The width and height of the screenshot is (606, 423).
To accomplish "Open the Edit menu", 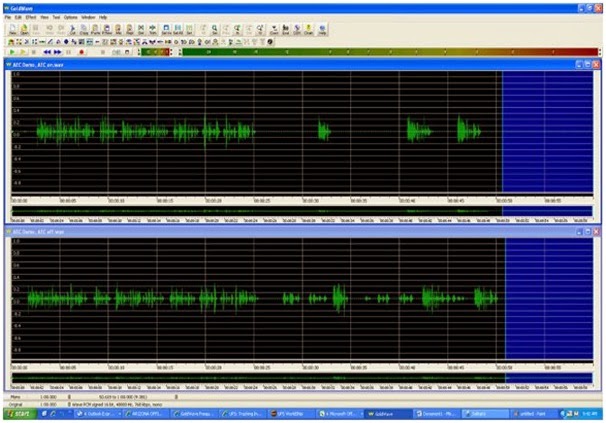I will click(x=18, y=17).
